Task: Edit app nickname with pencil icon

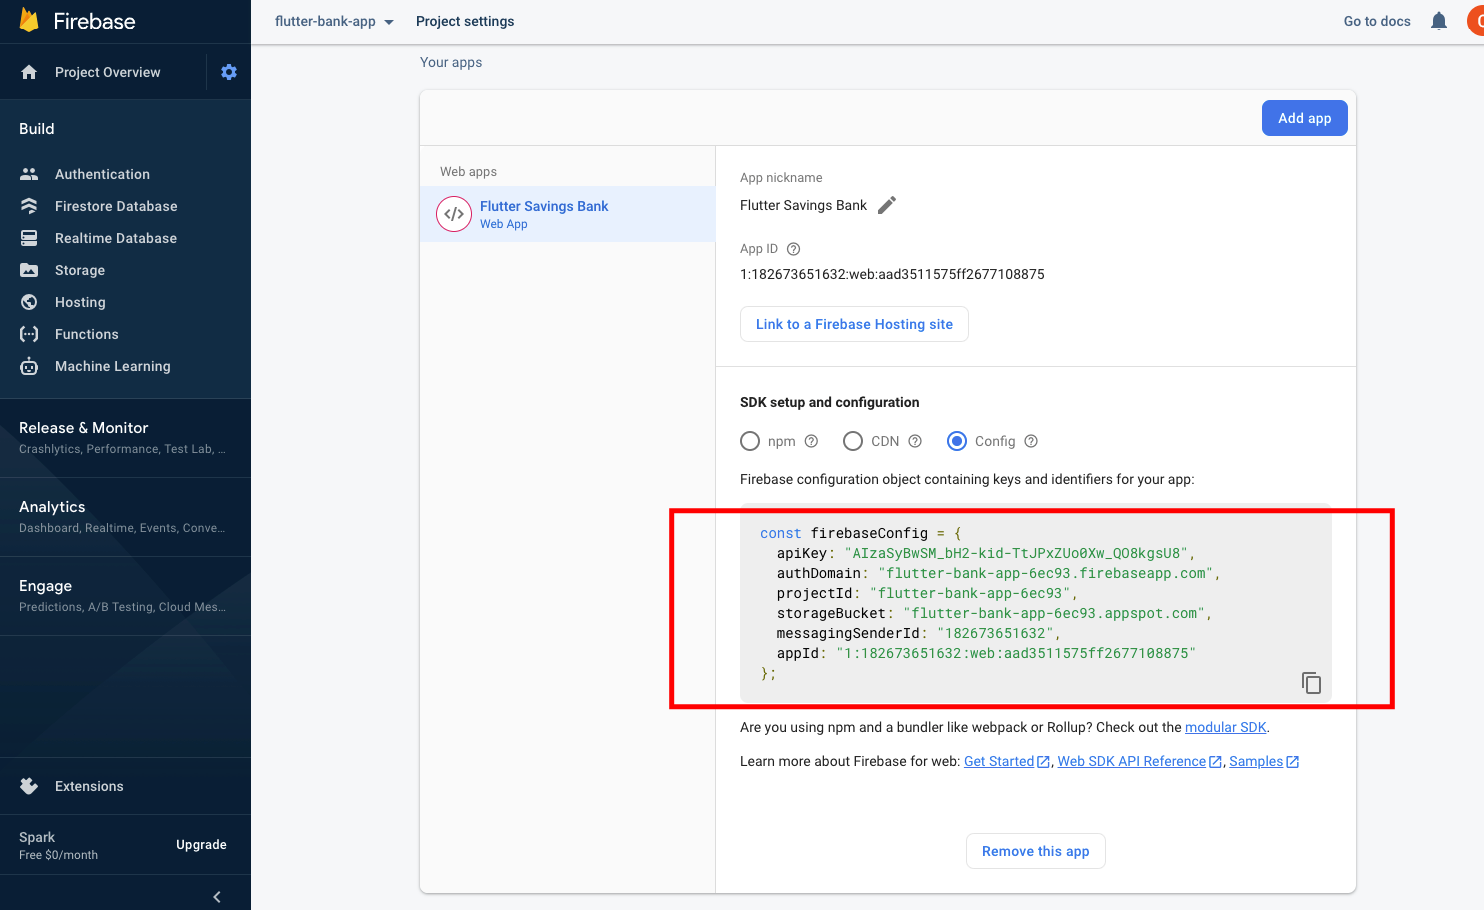Action: tap(887, 205)
